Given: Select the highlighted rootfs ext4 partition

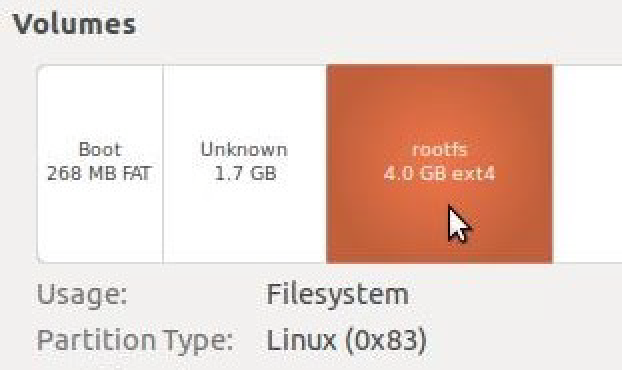Looking at the screenshot, I should coord(439,163).
